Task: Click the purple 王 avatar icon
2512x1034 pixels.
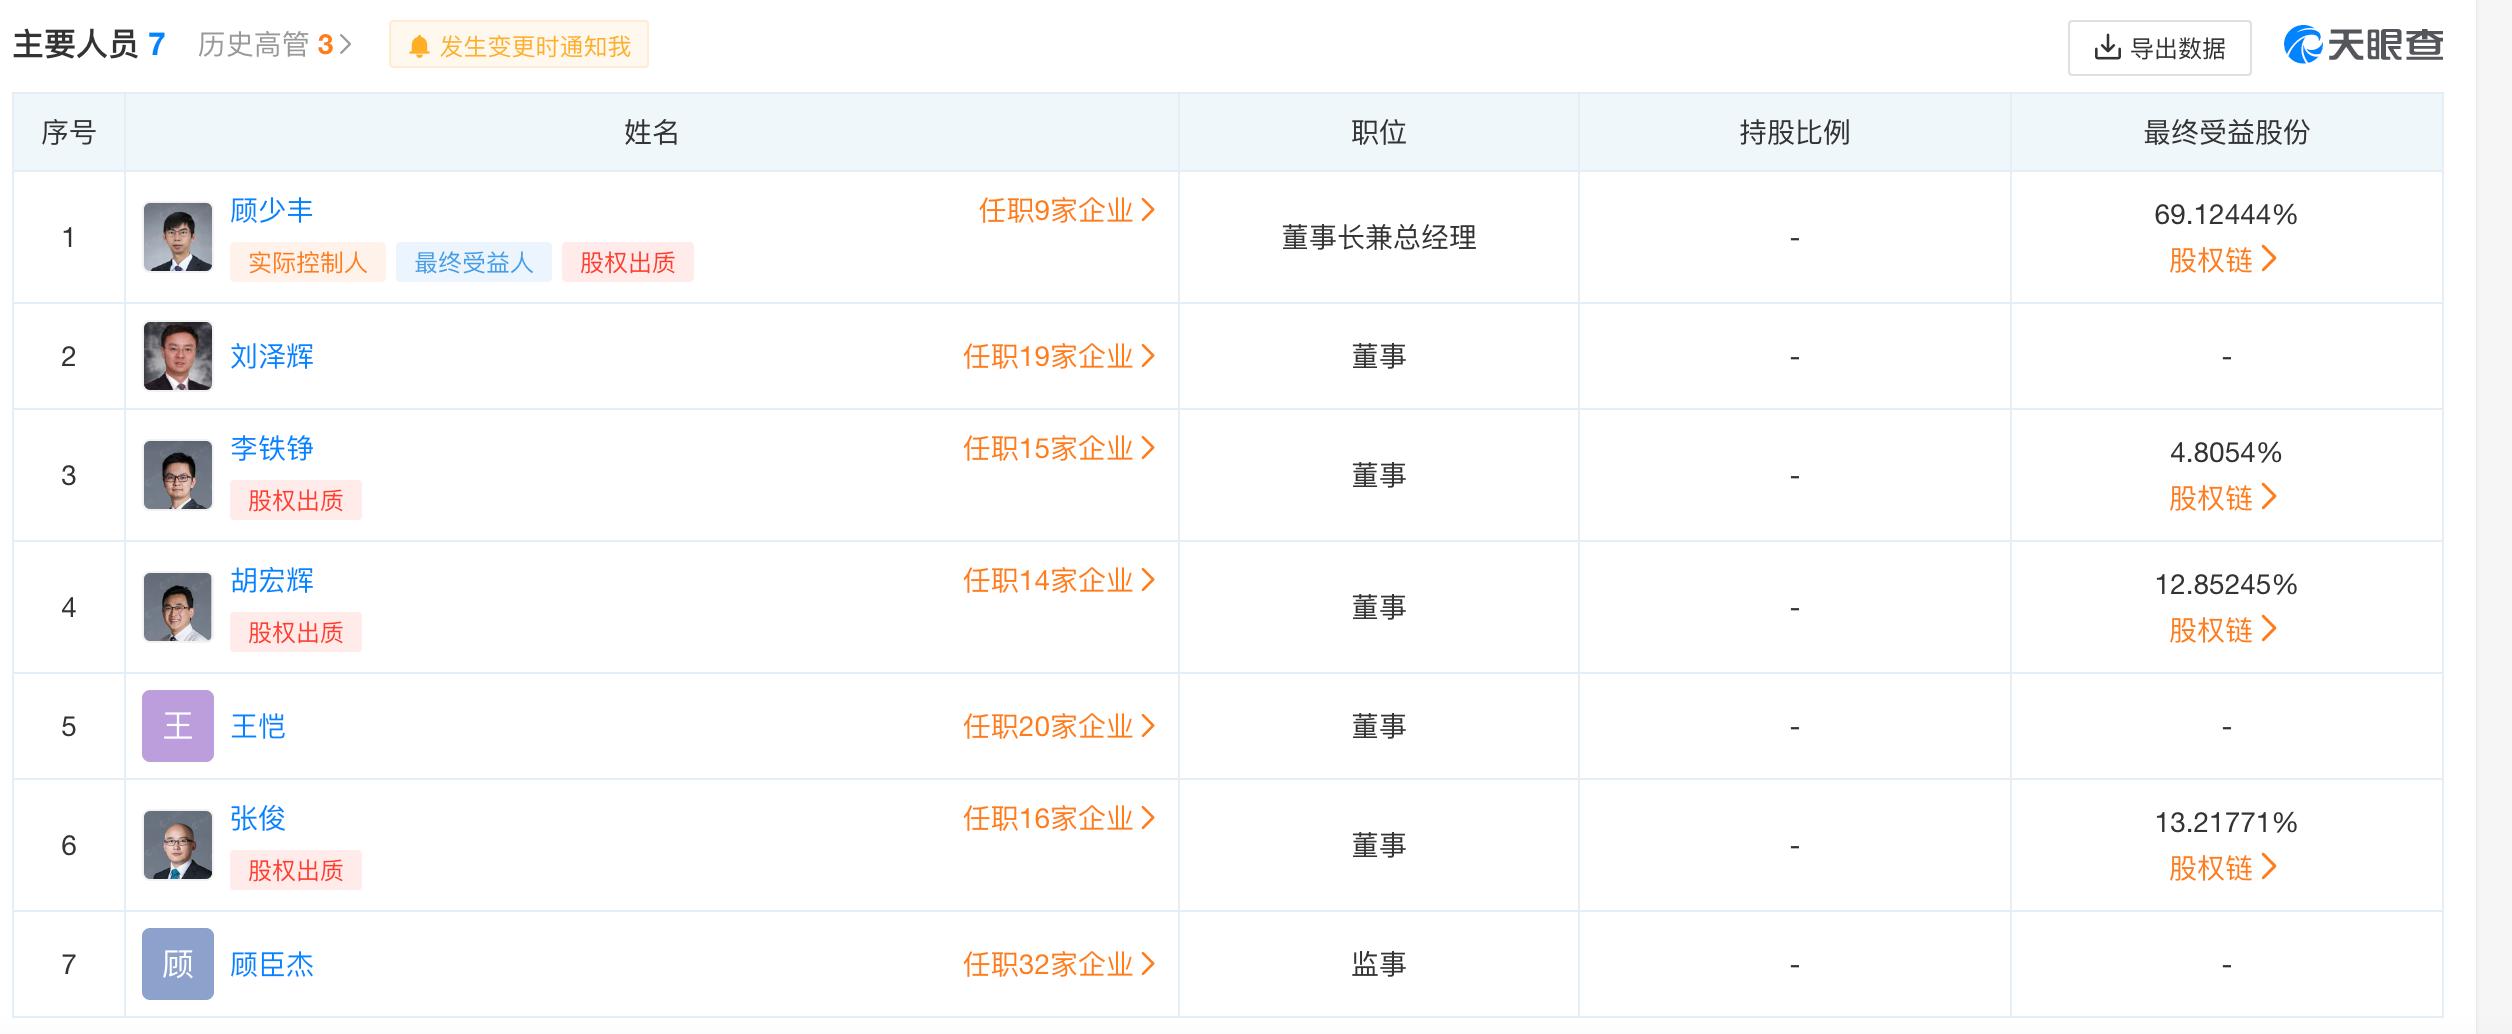Action: coord(178,726)
